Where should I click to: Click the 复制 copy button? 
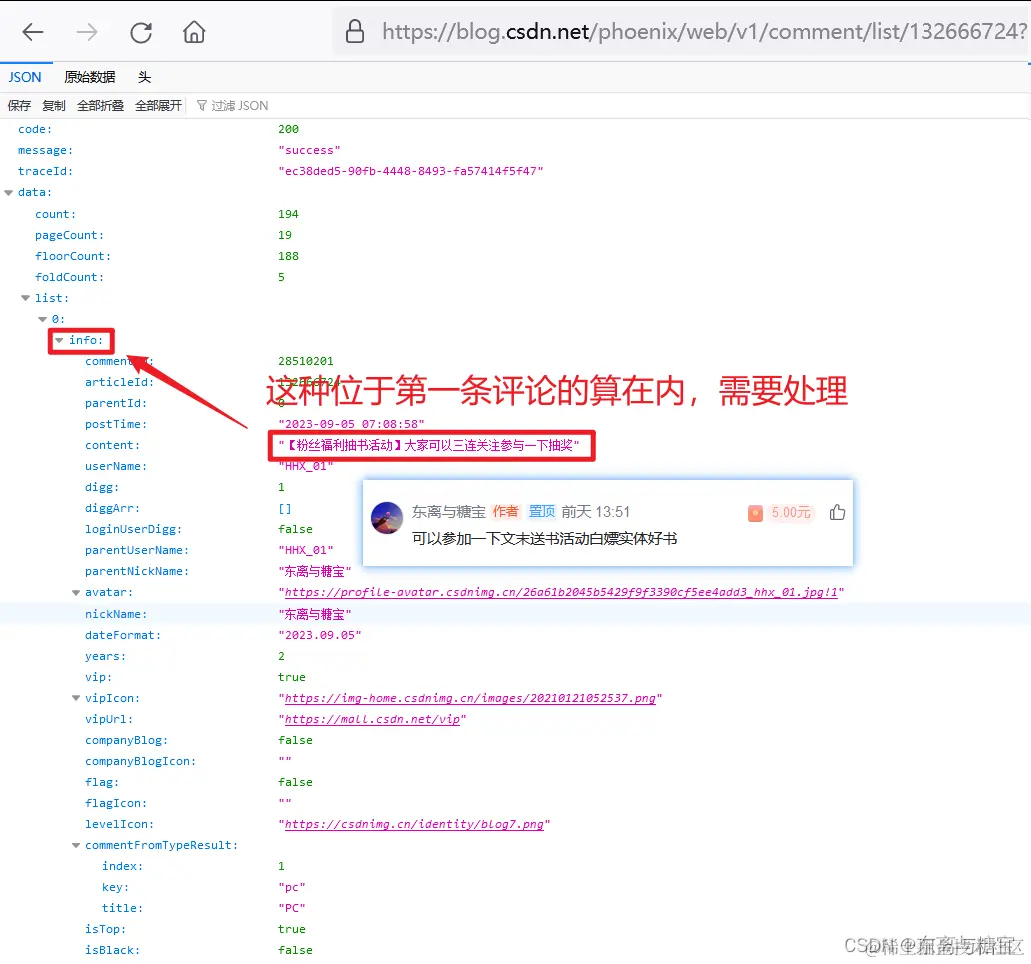[x=54, y=105]
